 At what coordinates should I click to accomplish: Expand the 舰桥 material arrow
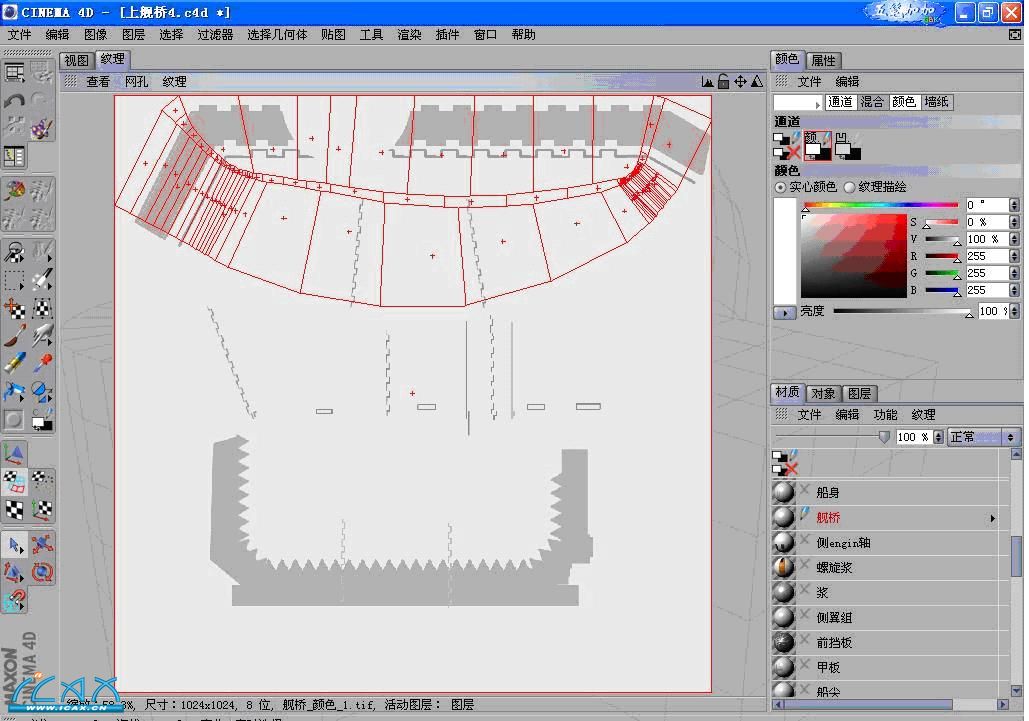pyautogui.click(x=993, y=518)
